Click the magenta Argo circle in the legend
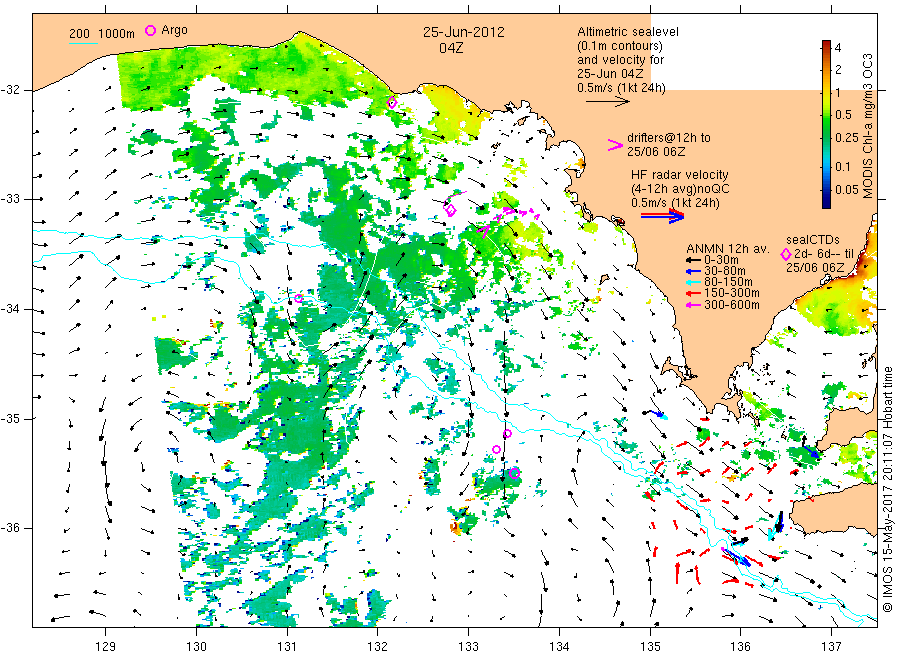 point(150,30)
